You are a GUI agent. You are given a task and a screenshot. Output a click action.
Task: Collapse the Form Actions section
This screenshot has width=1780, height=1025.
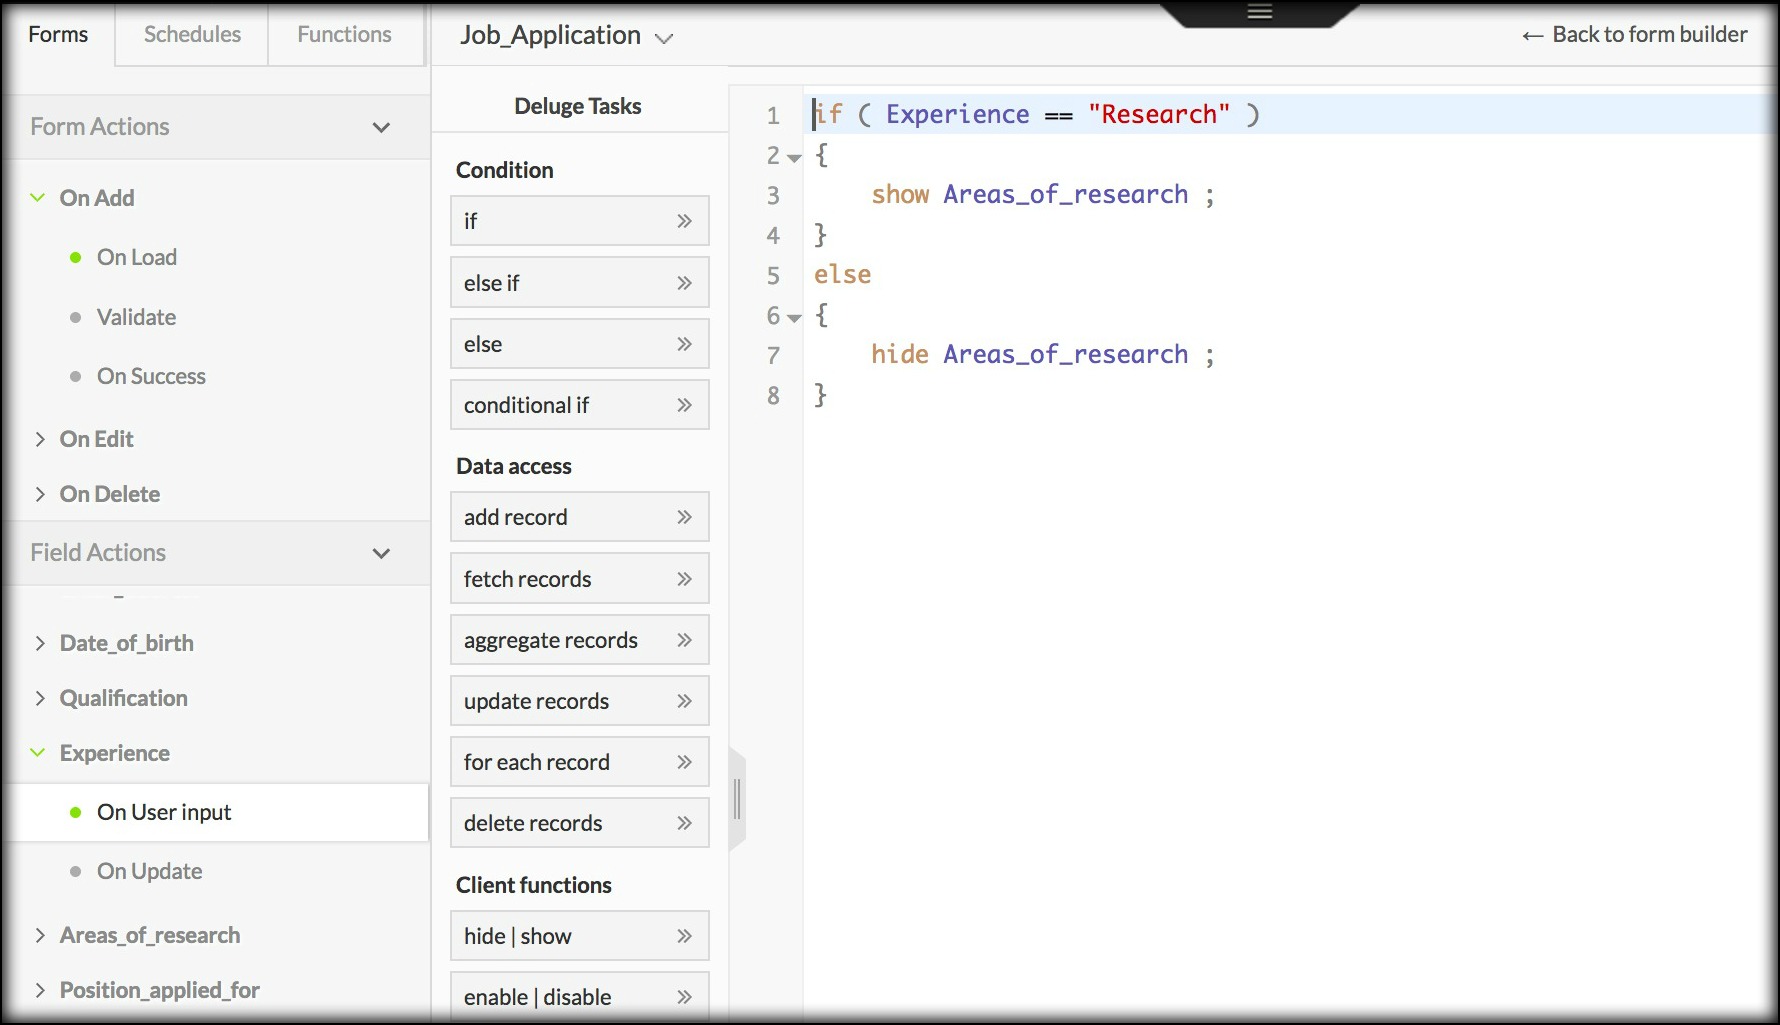coord(381,128)
